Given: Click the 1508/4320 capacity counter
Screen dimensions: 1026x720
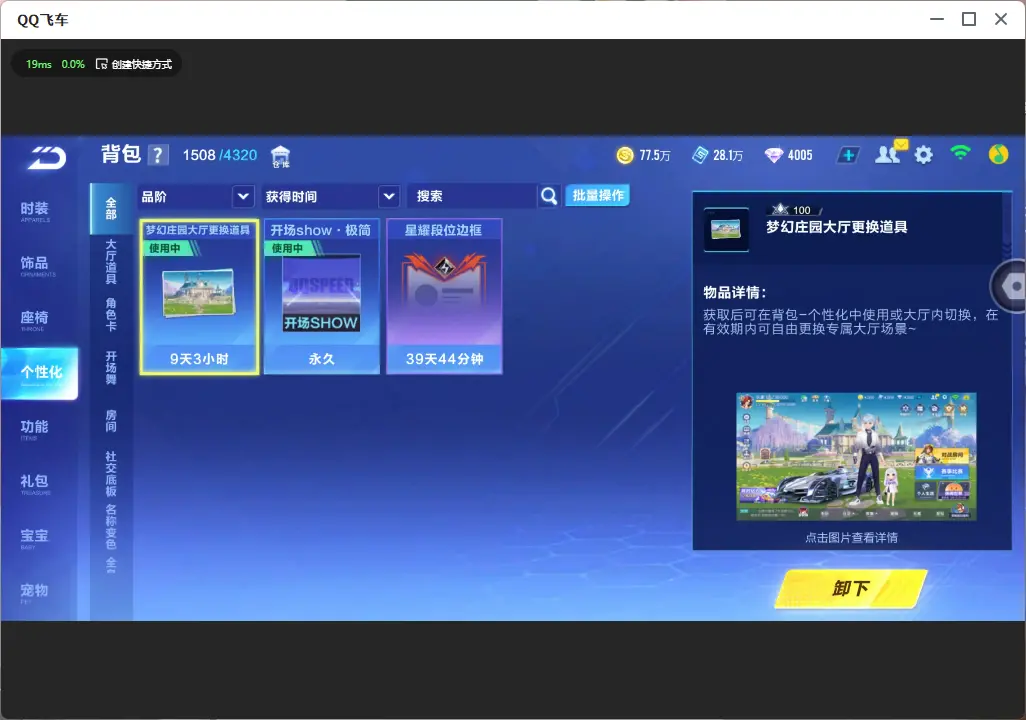Looking at the screenshot, I should [220, 155].
